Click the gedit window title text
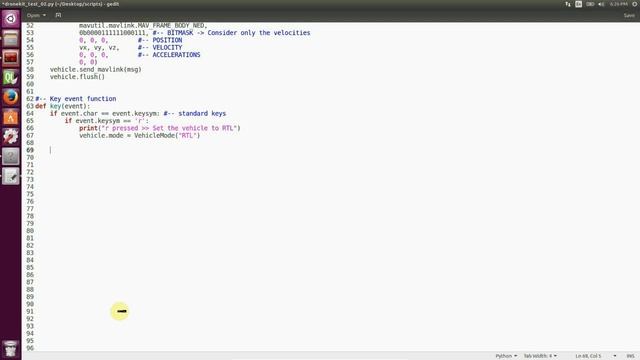The image size is (640, 360). (60, 4)
